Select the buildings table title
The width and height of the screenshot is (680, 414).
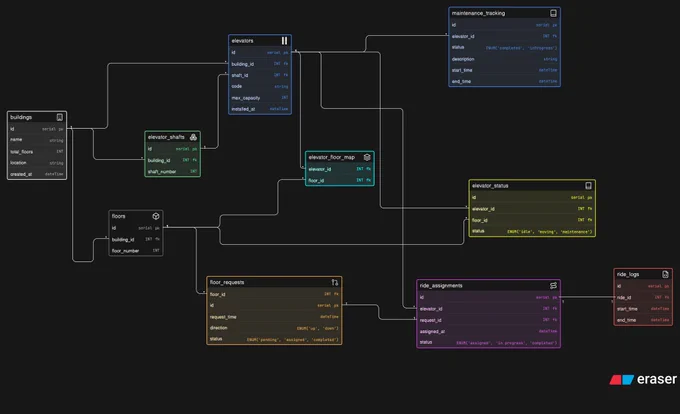[21, 117]
